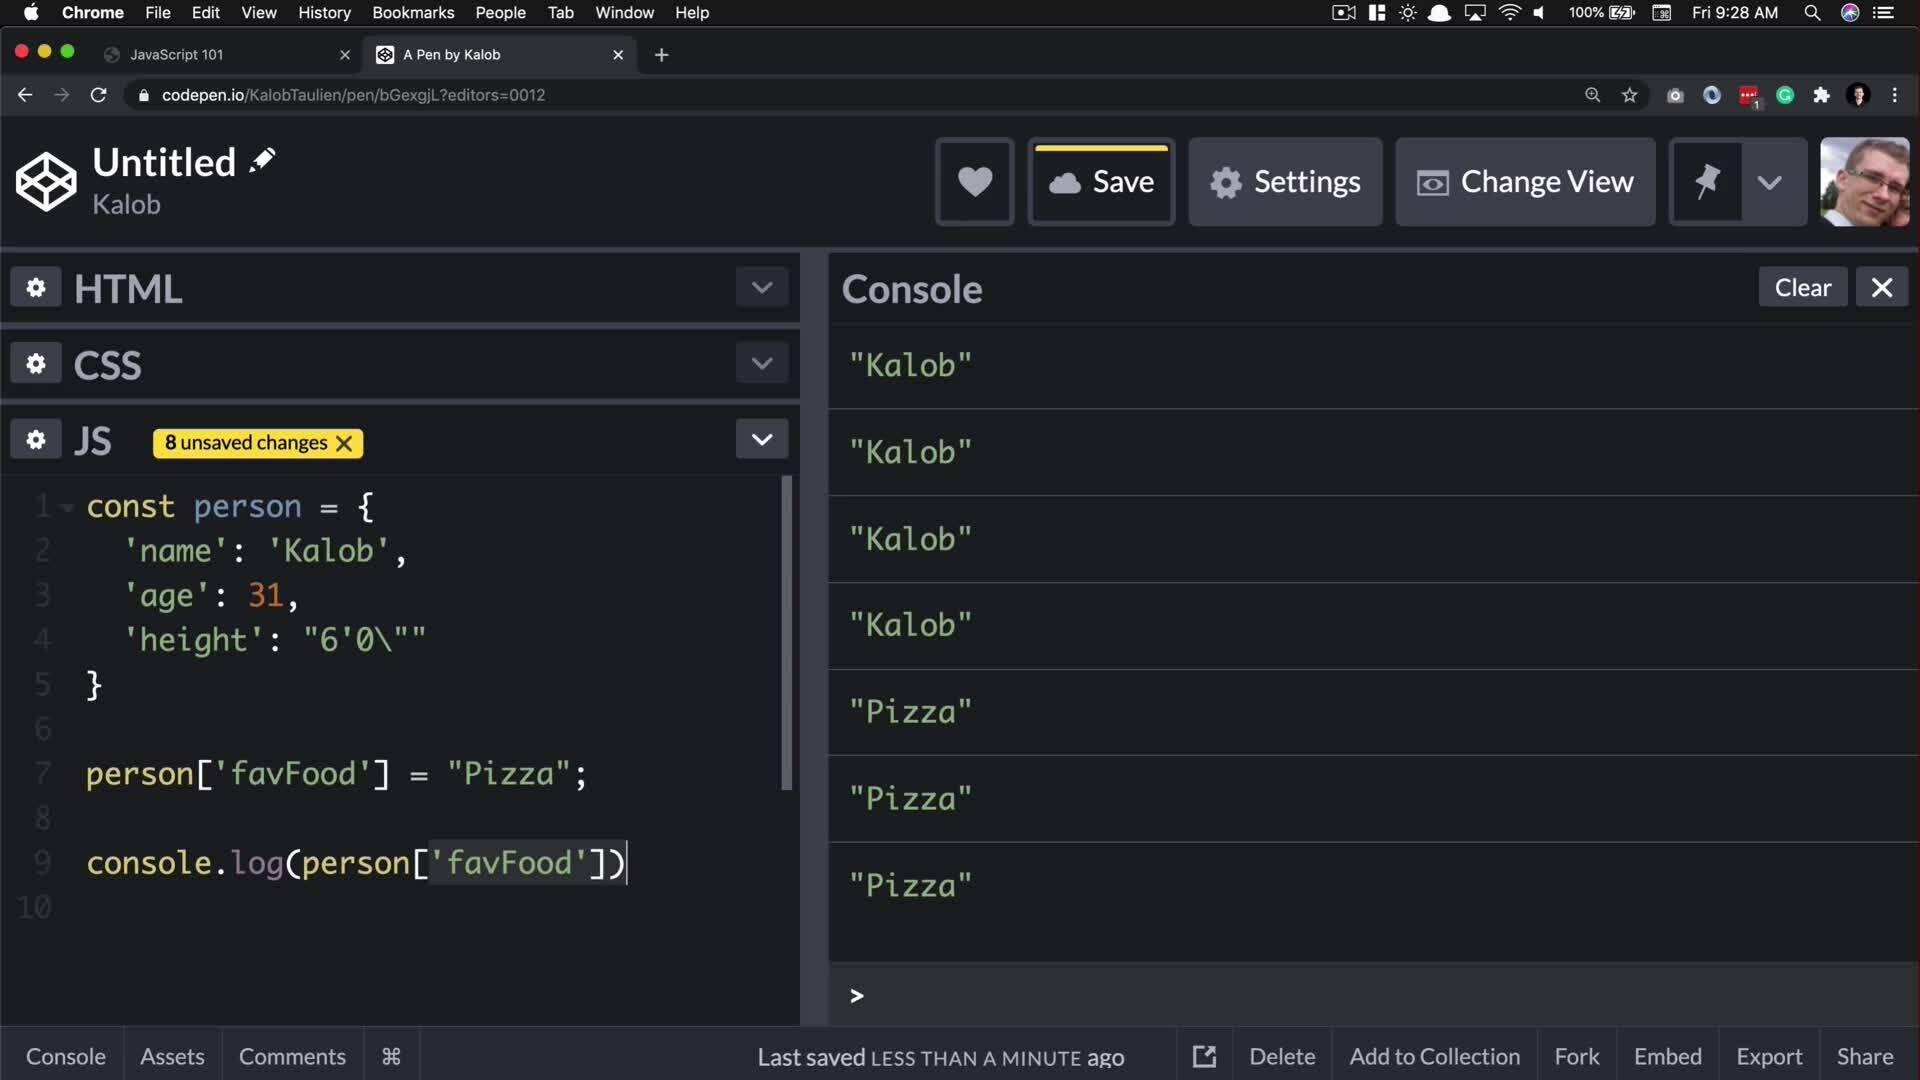
Task: Switch to JavaScript 101 browser tab
Action: [177, 55]
